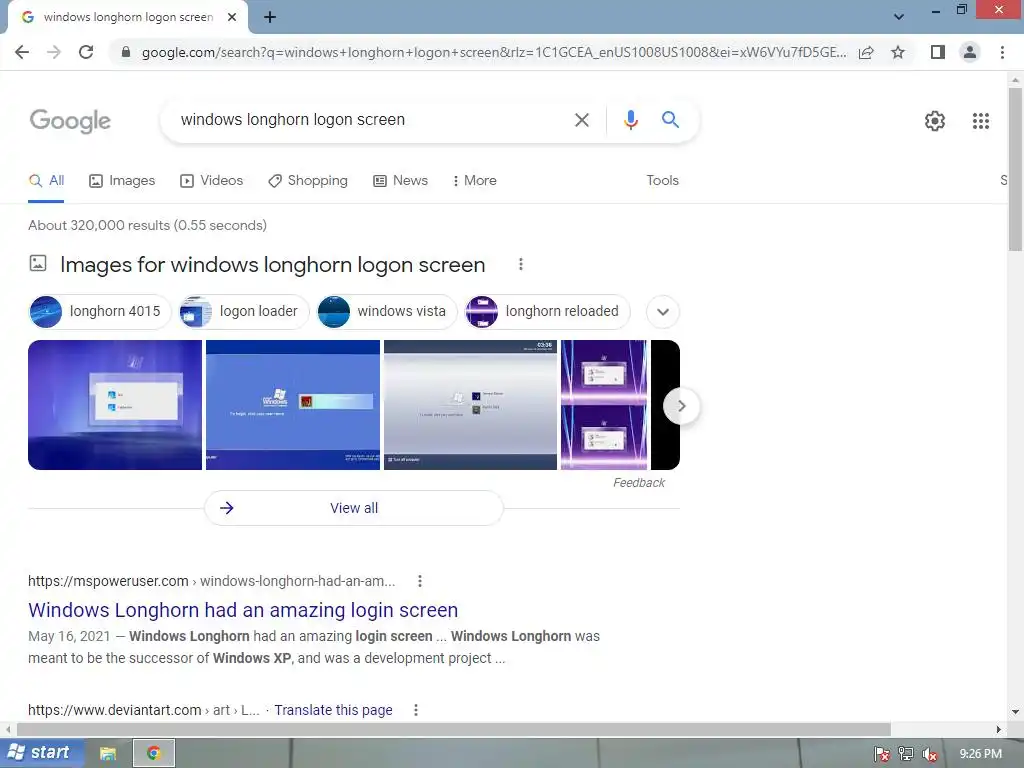Click the Google logo
Viewport: 1024px width, 768px height.
(71, 121)
